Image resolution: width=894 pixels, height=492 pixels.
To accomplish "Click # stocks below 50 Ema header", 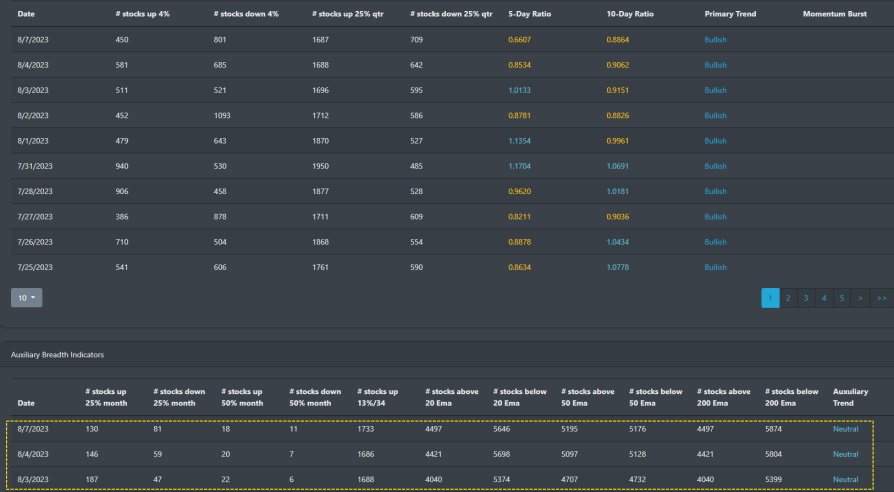I will coord(656,397).
